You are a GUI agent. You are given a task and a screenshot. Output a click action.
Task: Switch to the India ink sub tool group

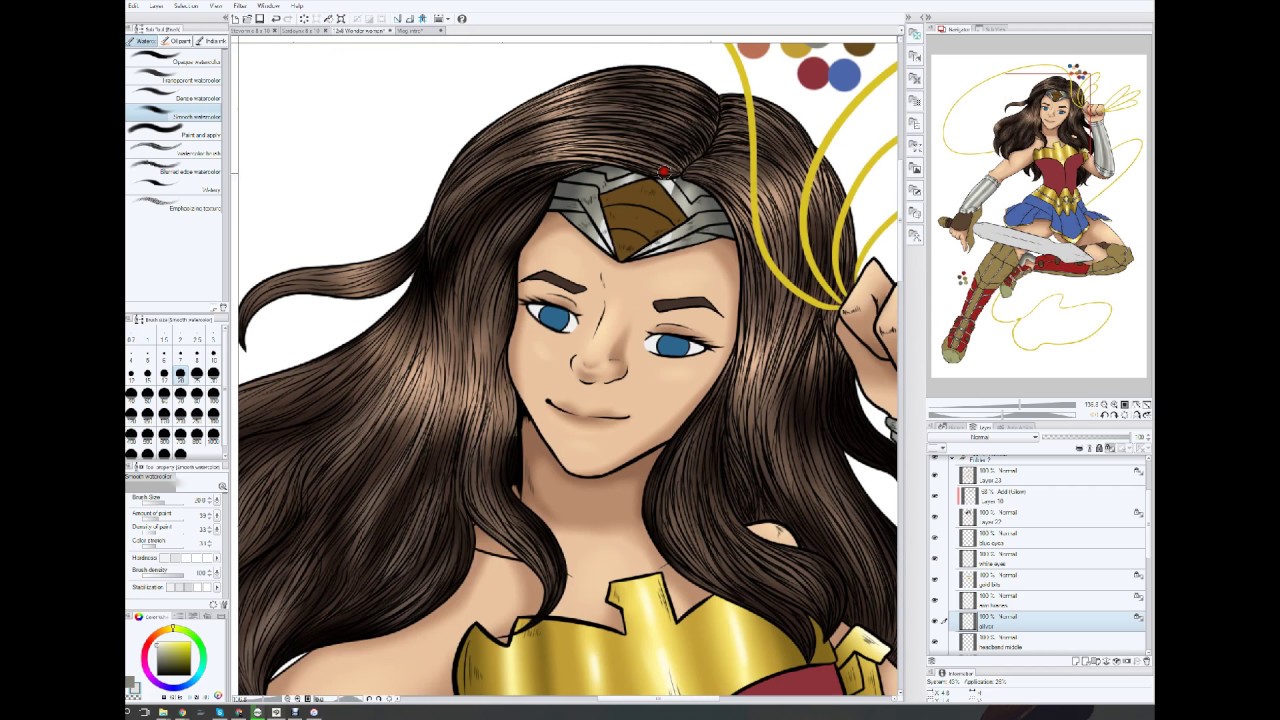coord(210,41)
